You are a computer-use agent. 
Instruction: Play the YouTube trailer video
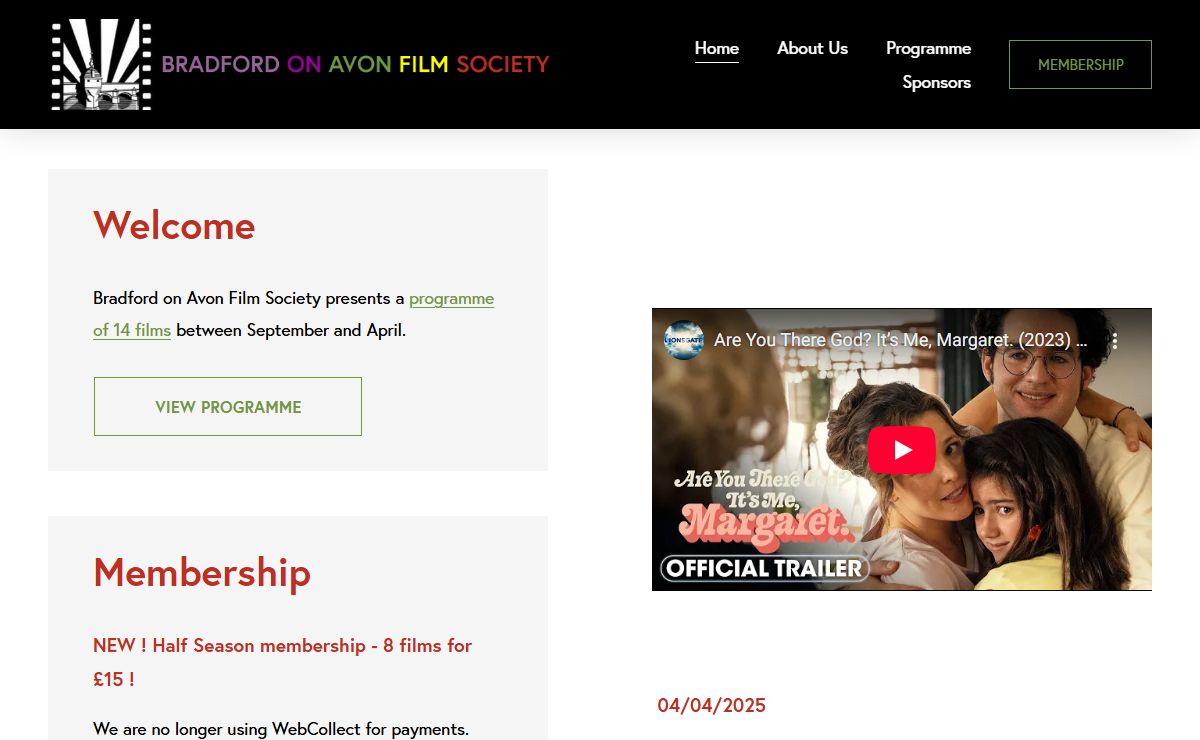coord(902,450)
